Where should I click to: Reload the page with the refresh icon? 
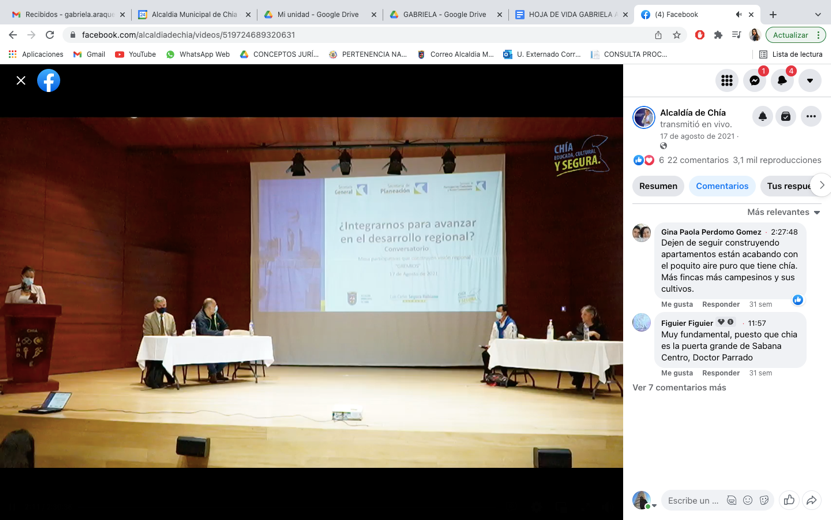point(50,35)
